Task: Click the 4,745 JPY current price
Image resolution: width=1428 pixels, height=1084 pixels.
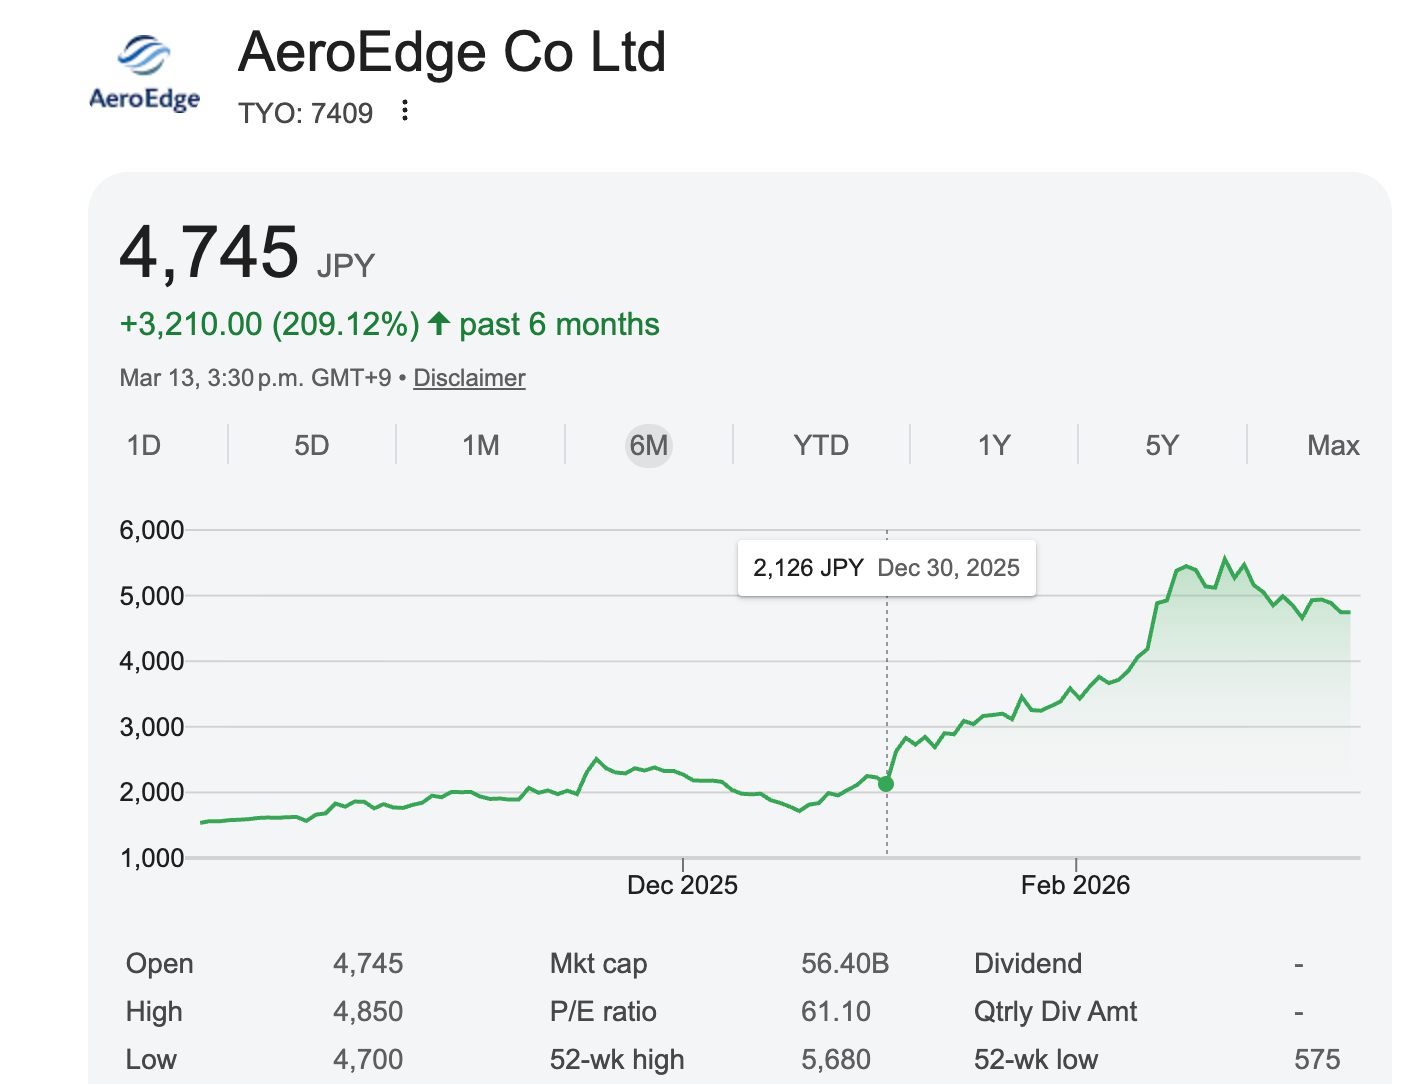Action: [246, 252]
